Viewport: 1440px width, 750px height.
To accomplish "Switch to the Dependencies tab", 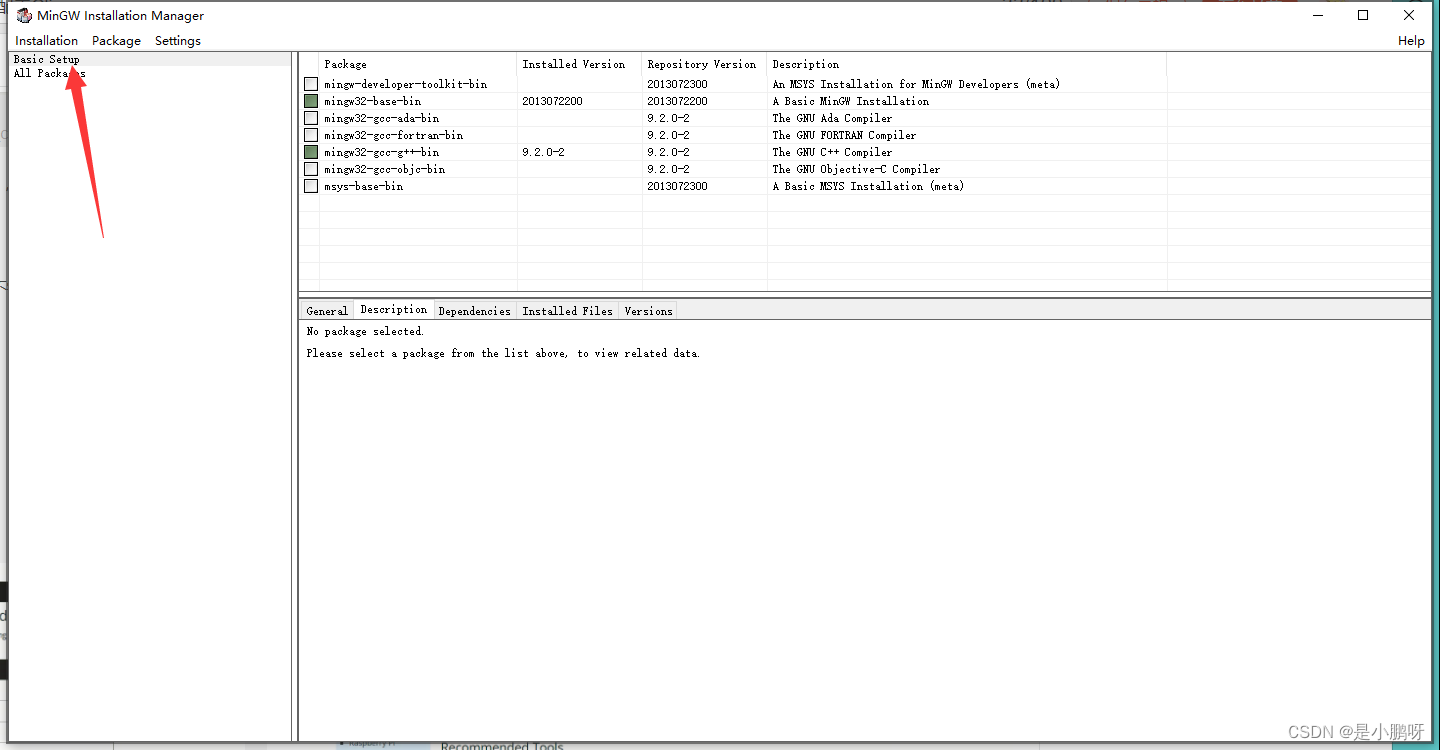I will (474, 311).
